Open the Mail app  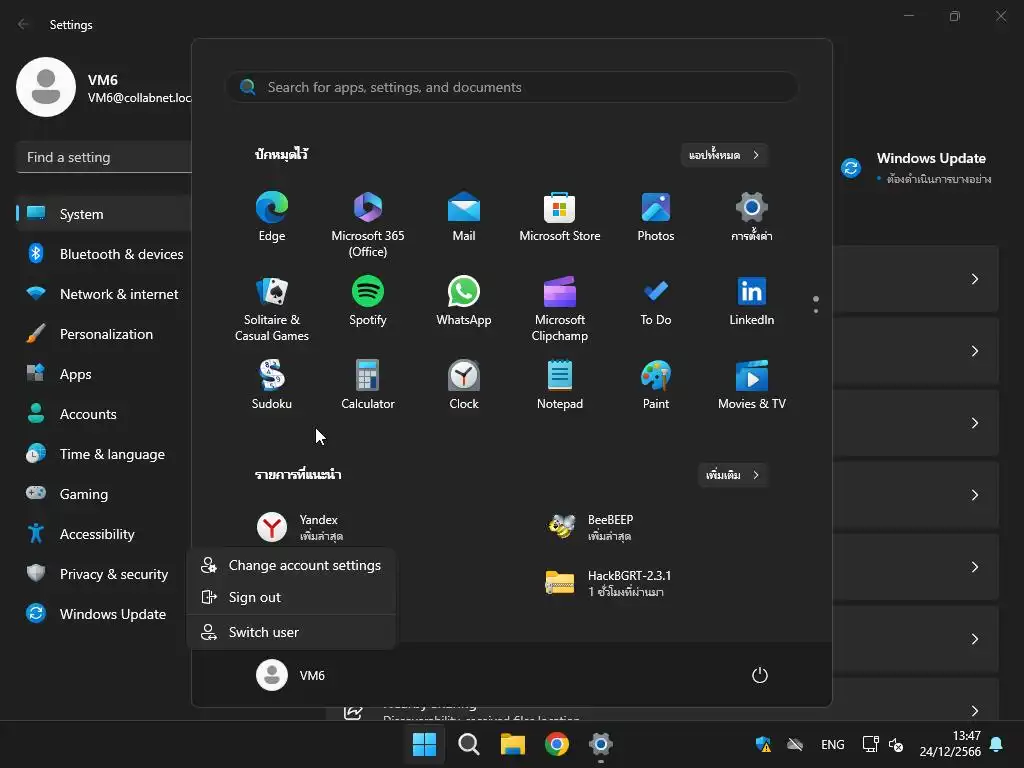tap(464, 217)
